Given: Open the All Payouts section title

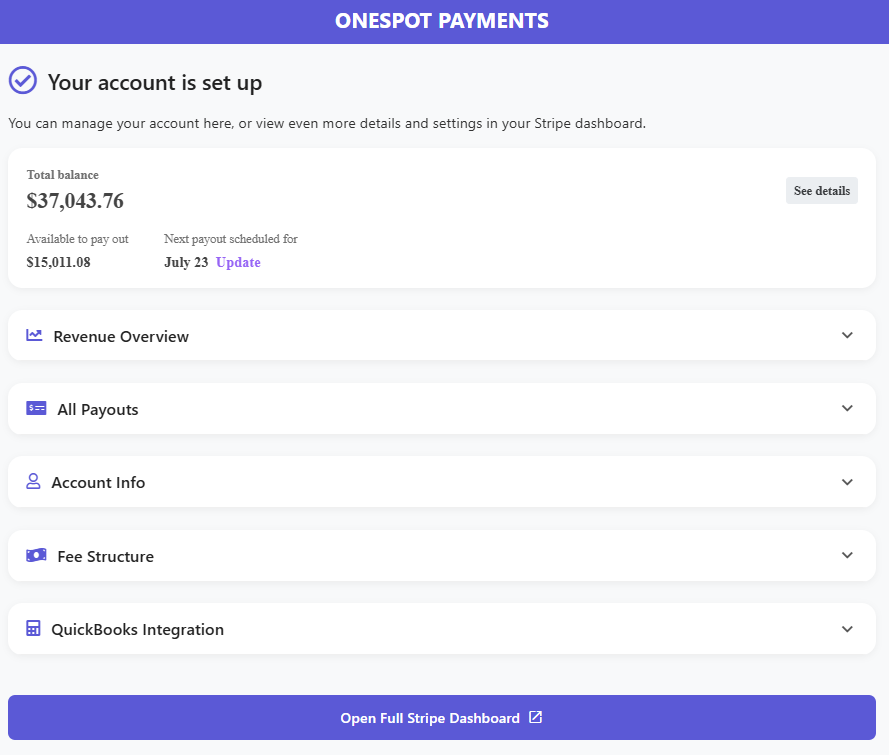Looking at the screenshot, I should [98, 410].
